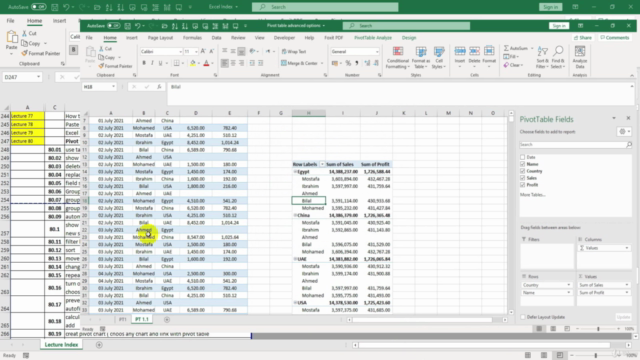This screenshot has width=640, height=360.
Task: Click Format Painter in front window
Action: click(116, 66)
